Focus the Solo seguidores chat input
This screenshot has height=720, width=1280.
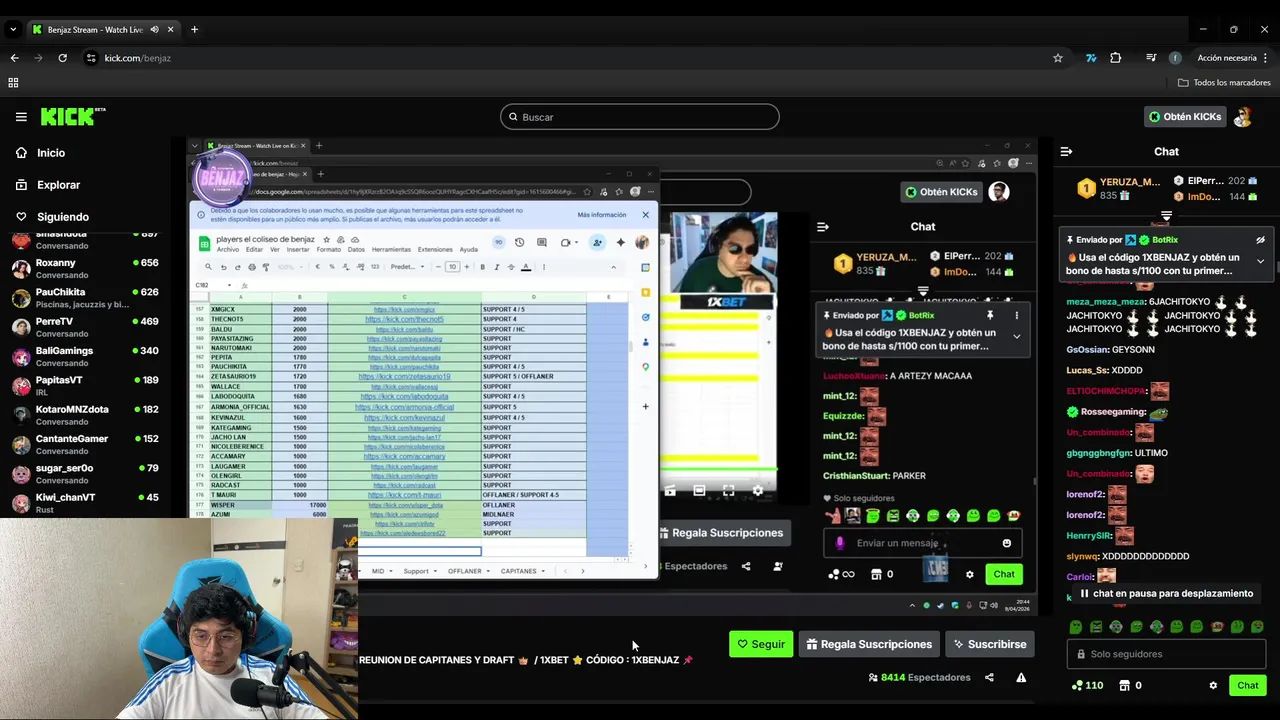(x=1166, y=654)
